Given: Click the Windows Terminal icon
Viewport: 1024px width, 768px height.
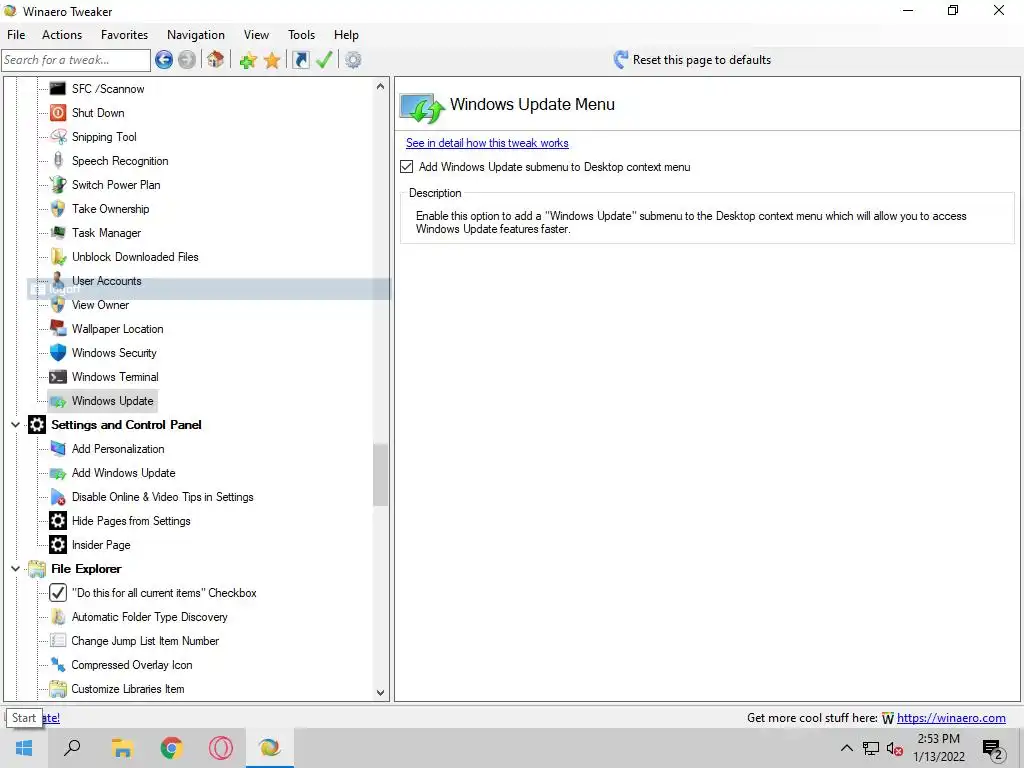Looking at the screenshot, I should (58, 377).
